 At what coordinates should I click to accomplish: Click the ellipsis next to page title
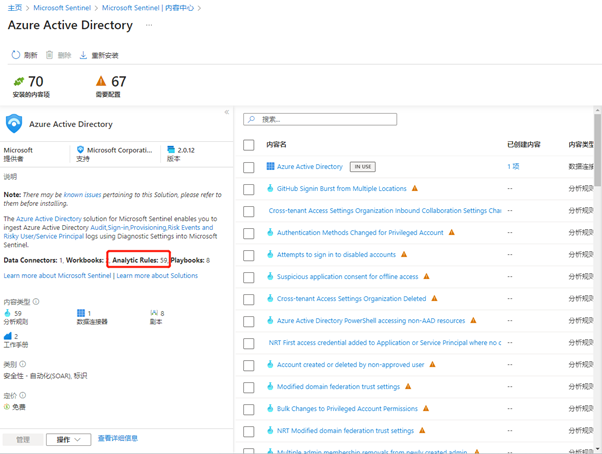click(x=149, y=25)
